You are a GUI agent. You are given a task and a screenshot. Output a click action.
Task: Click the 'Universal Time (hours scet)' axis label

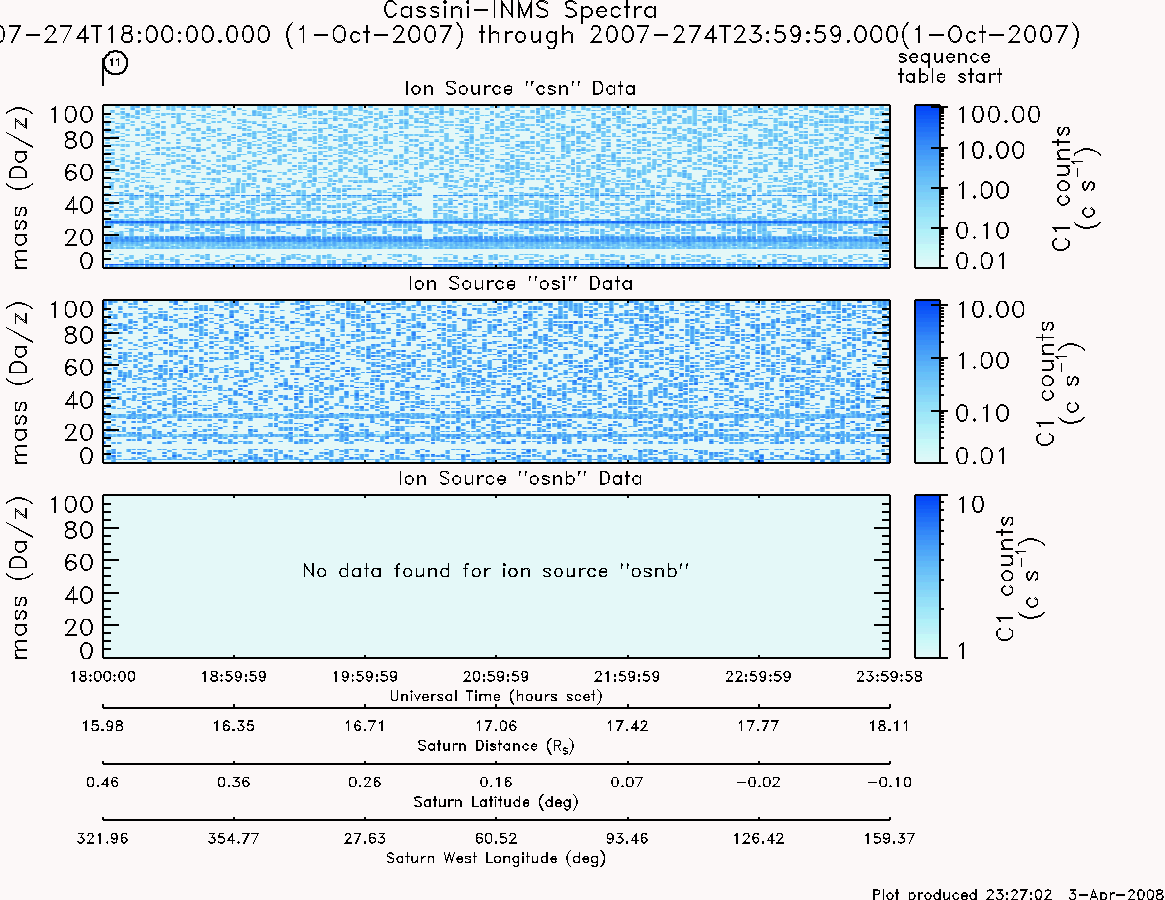tap(496, 696)
